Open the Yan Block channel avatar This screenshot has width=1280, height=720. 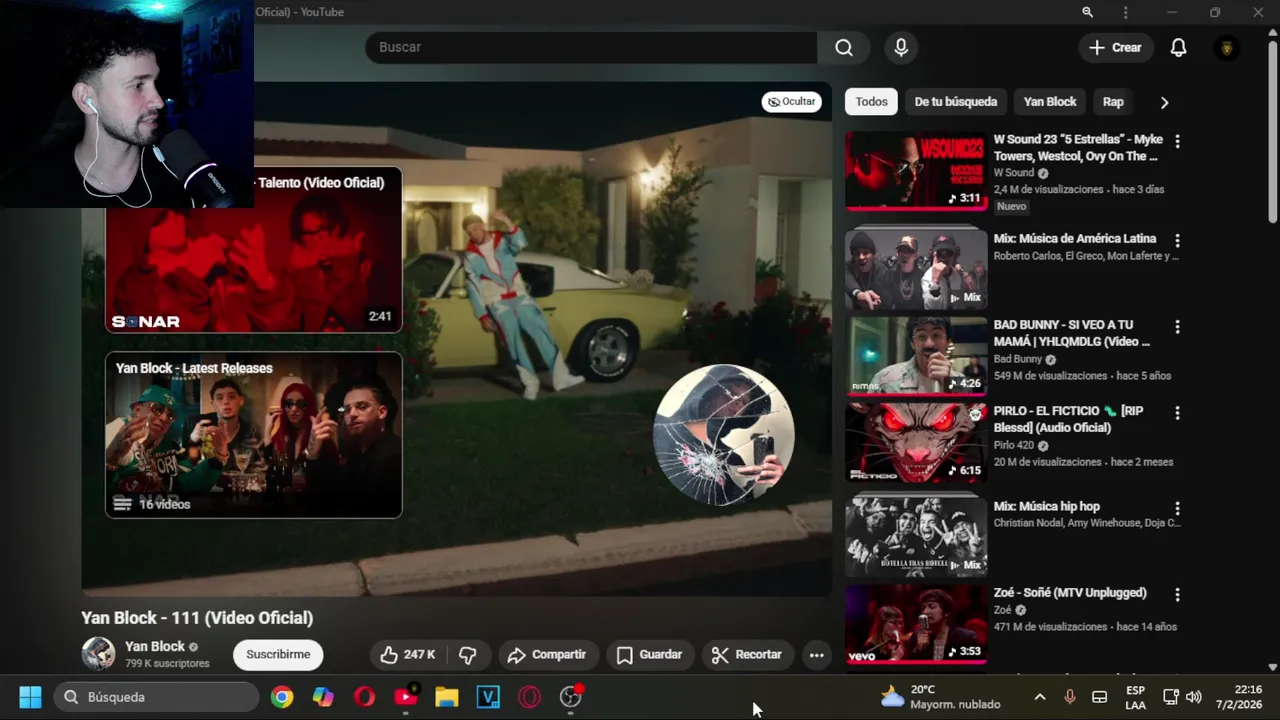tap(98, 654)
